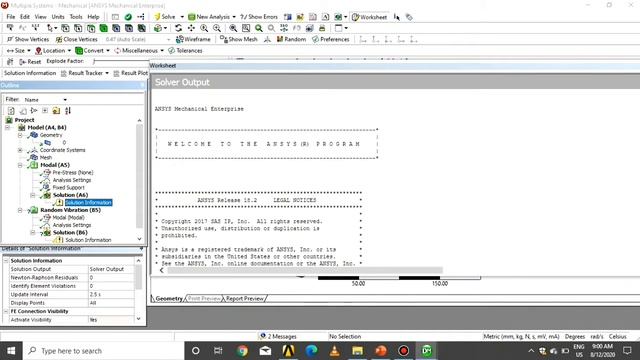Expand the Coordinate Systems node

[x=20, y=150]
